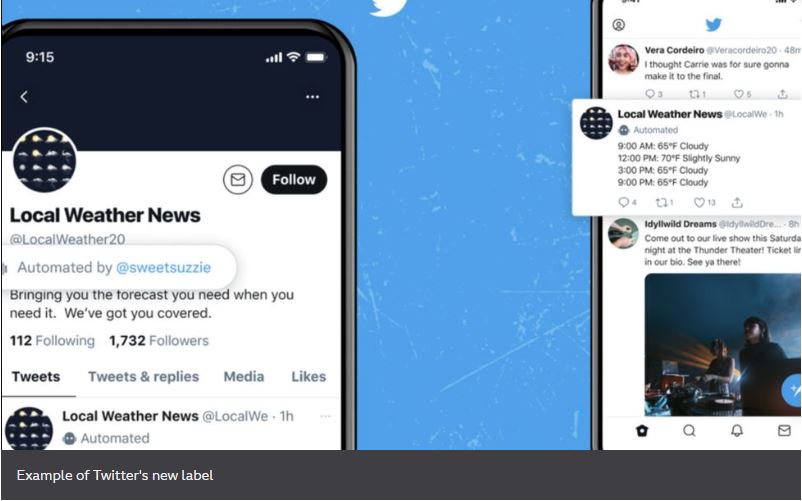Open the @sweetsuzzie profile link
802x501 pixels.
click(164, 267)
